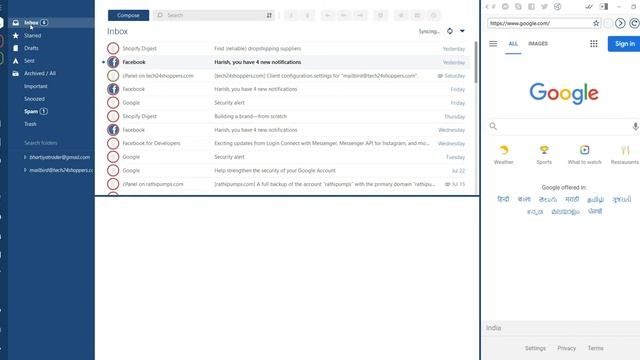Open Google apps grid icon
This screenshot has width=640, height=360.
pyautogui.click(x=593, y=44)
